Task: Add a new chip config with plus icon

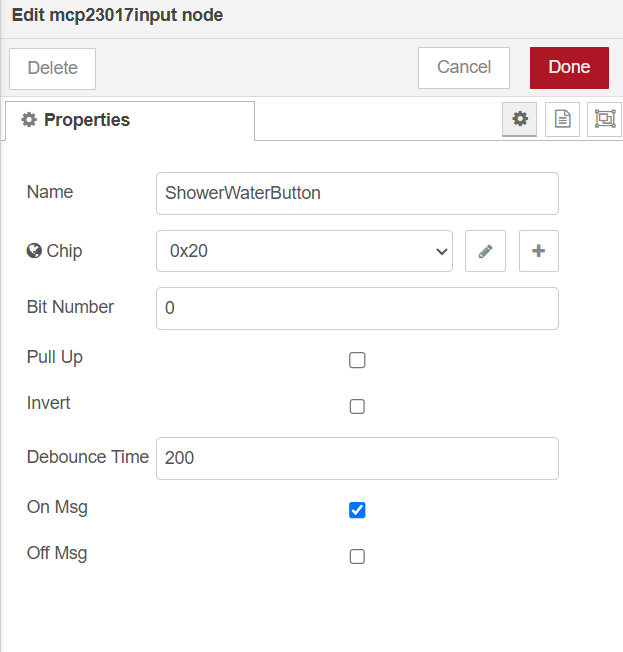Action: click(539, 251)
